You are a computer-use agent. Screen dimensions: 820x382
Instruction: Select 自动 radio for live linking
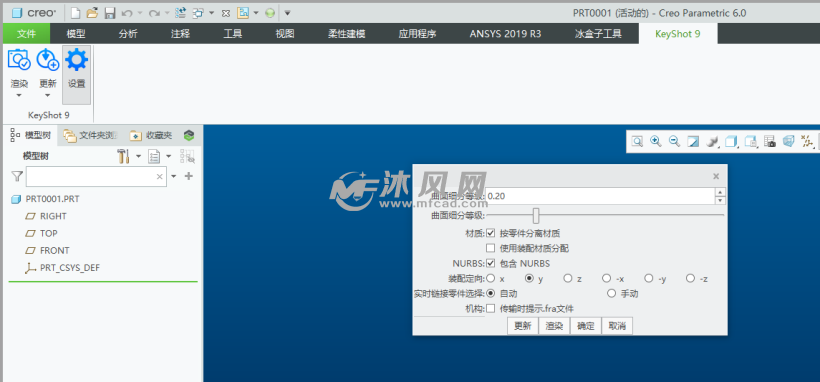pos(491,294)
